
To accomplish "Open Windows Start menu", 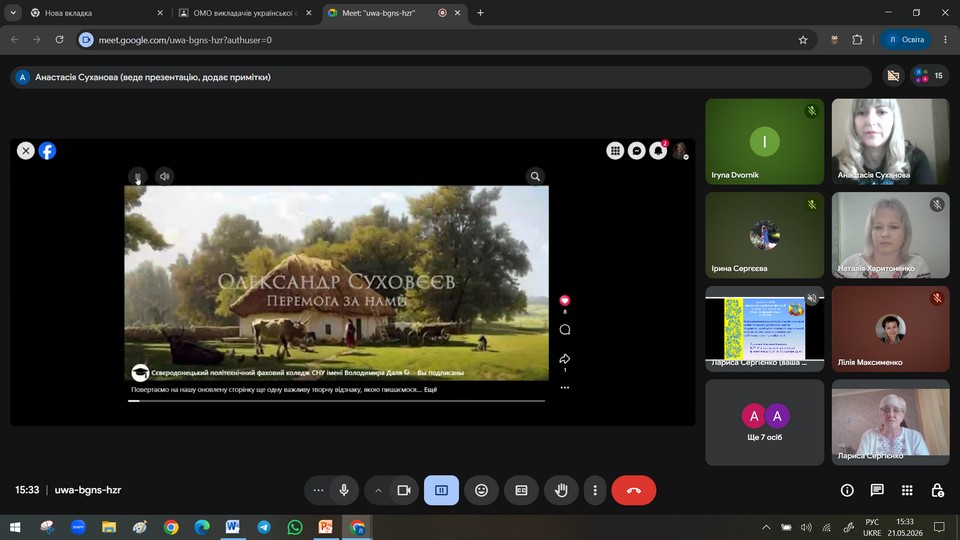I will 15,527.
